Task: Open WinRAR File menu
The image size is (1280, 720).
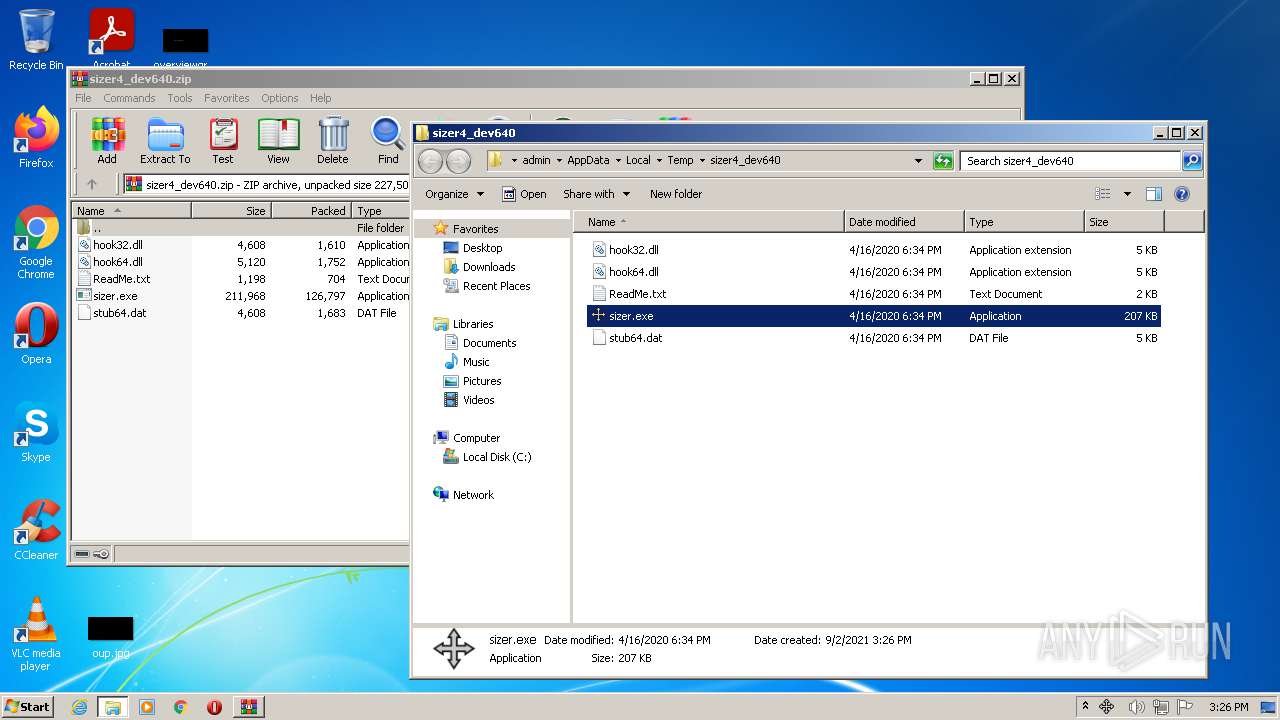Action: (83, 98)
